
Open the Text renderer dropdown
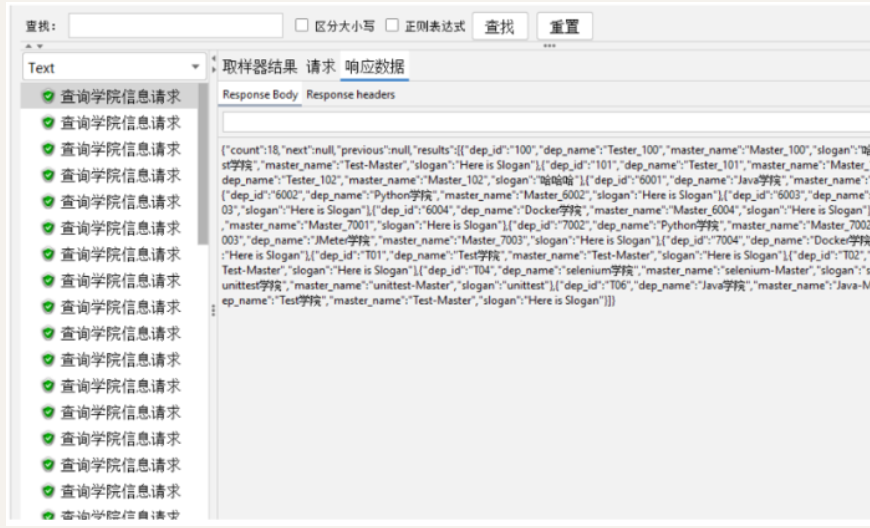coord(113,67)
